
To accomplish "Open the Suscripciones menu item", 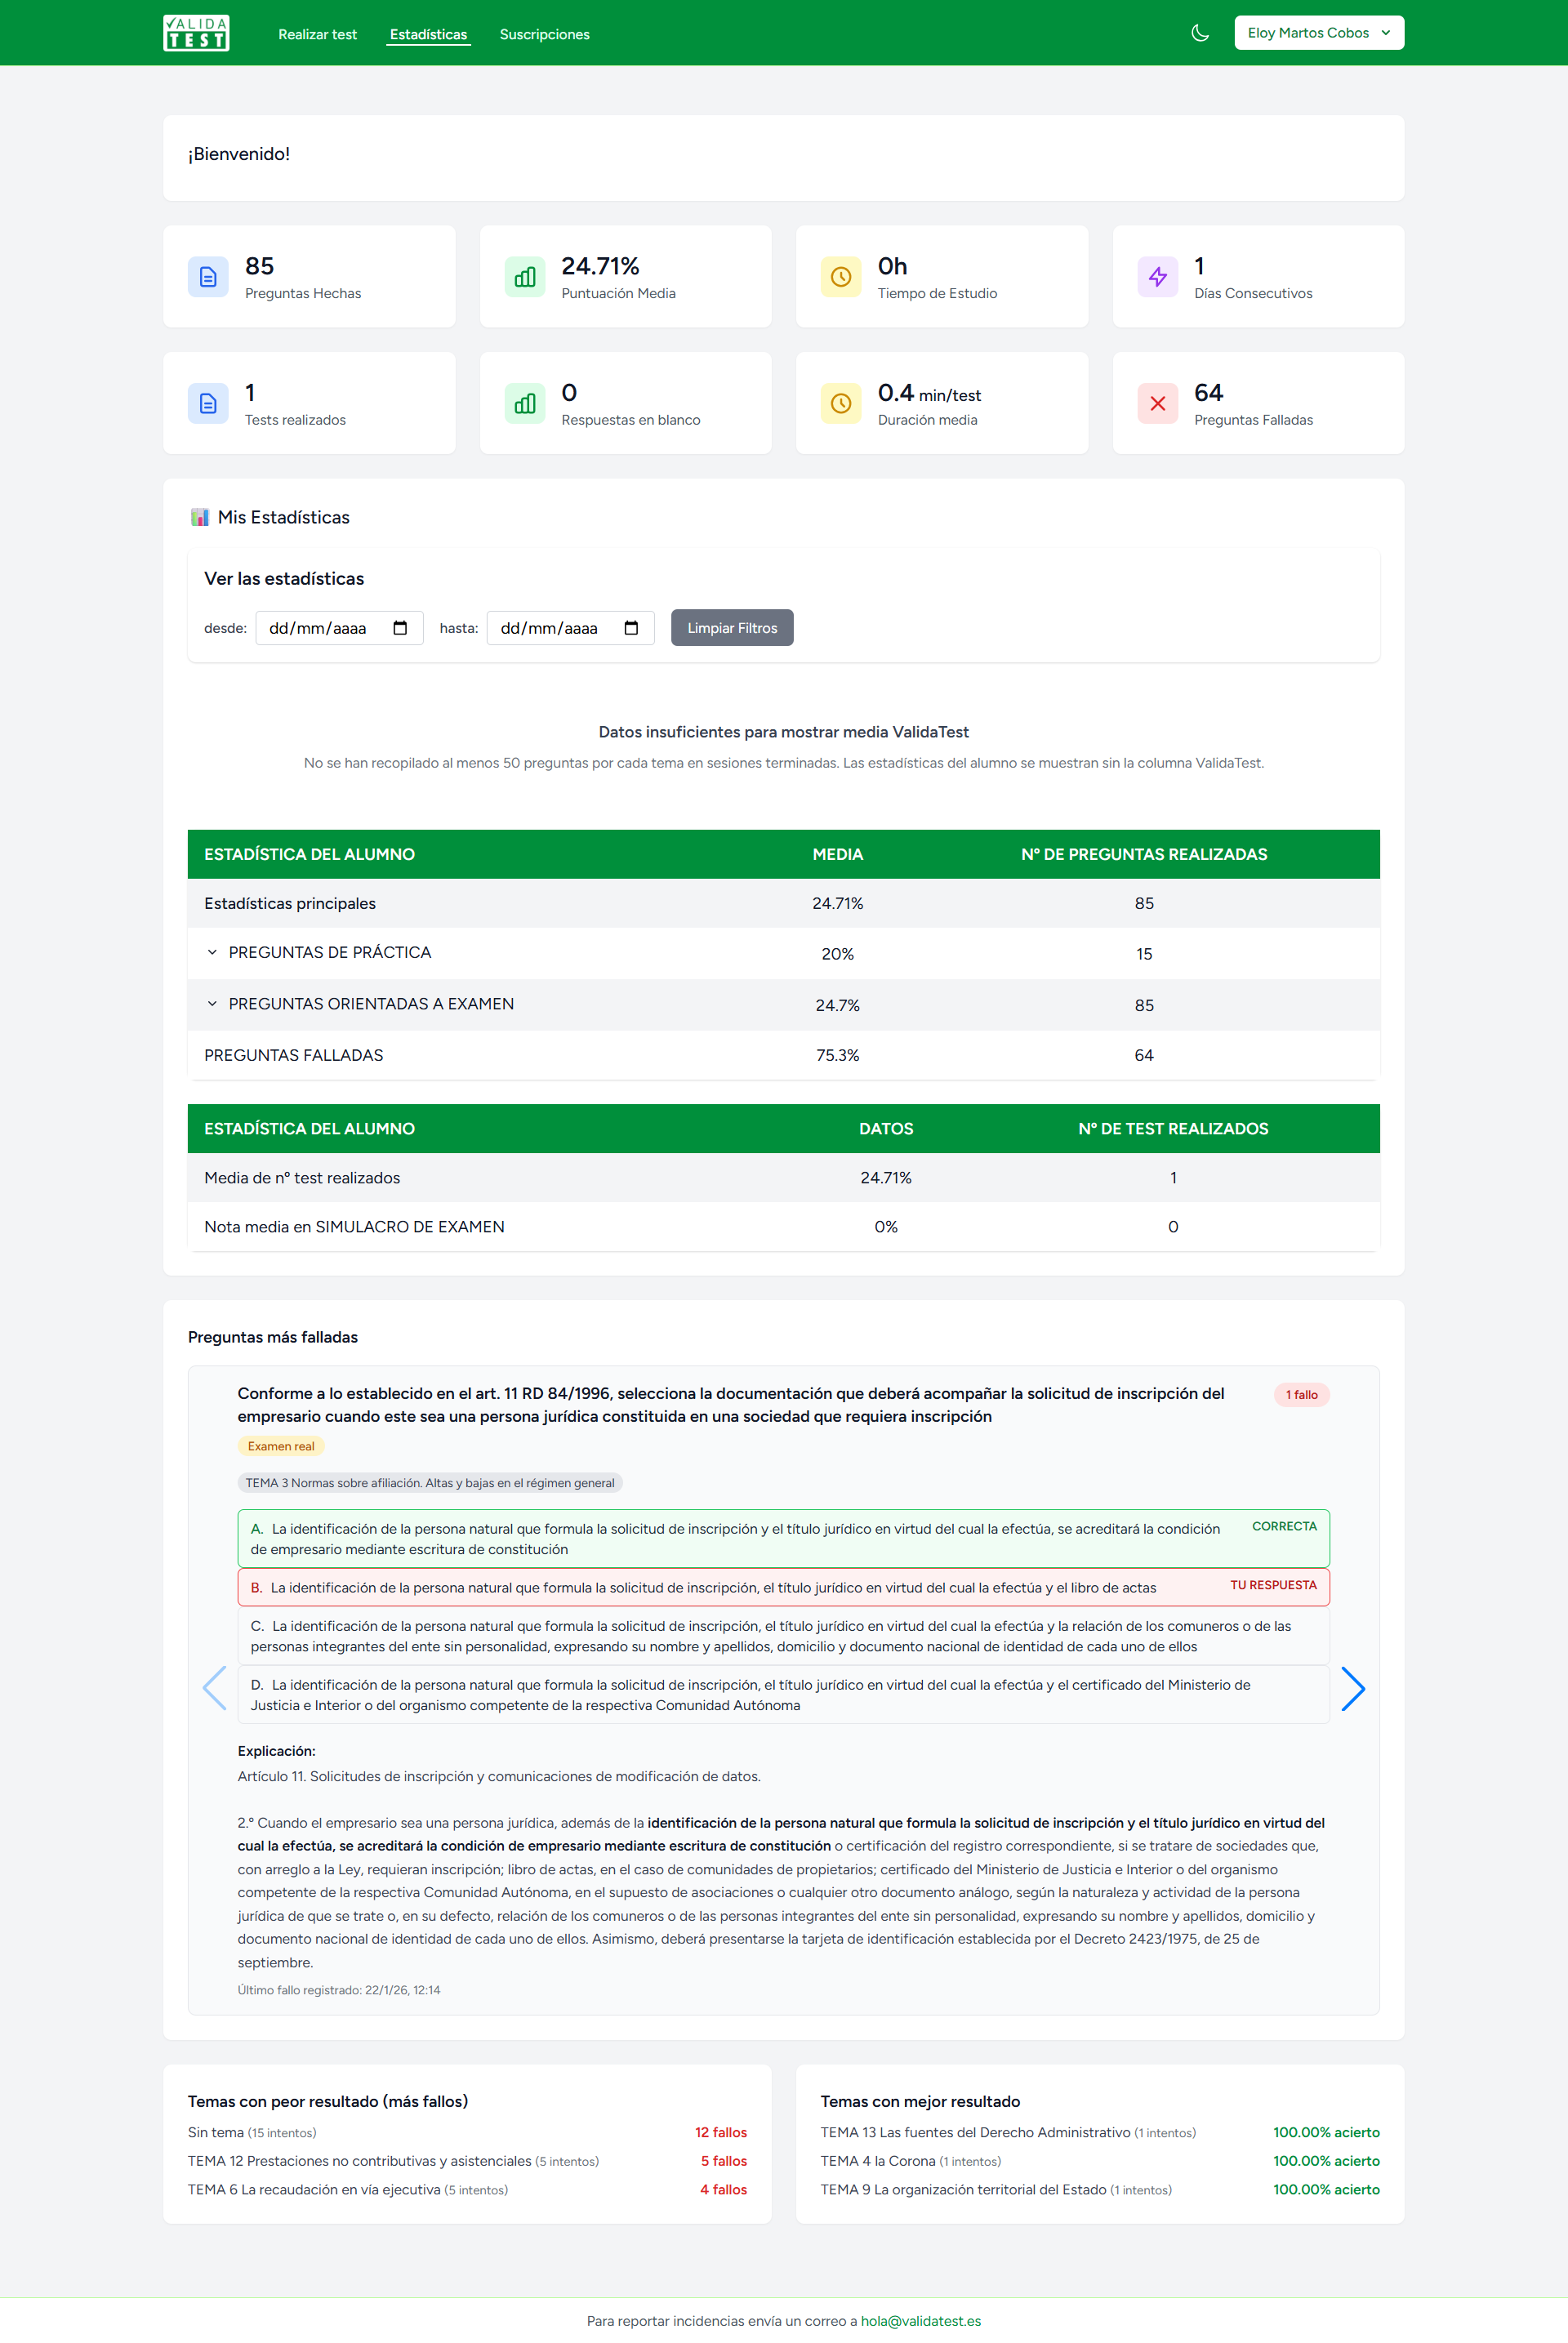I will 544,35.
